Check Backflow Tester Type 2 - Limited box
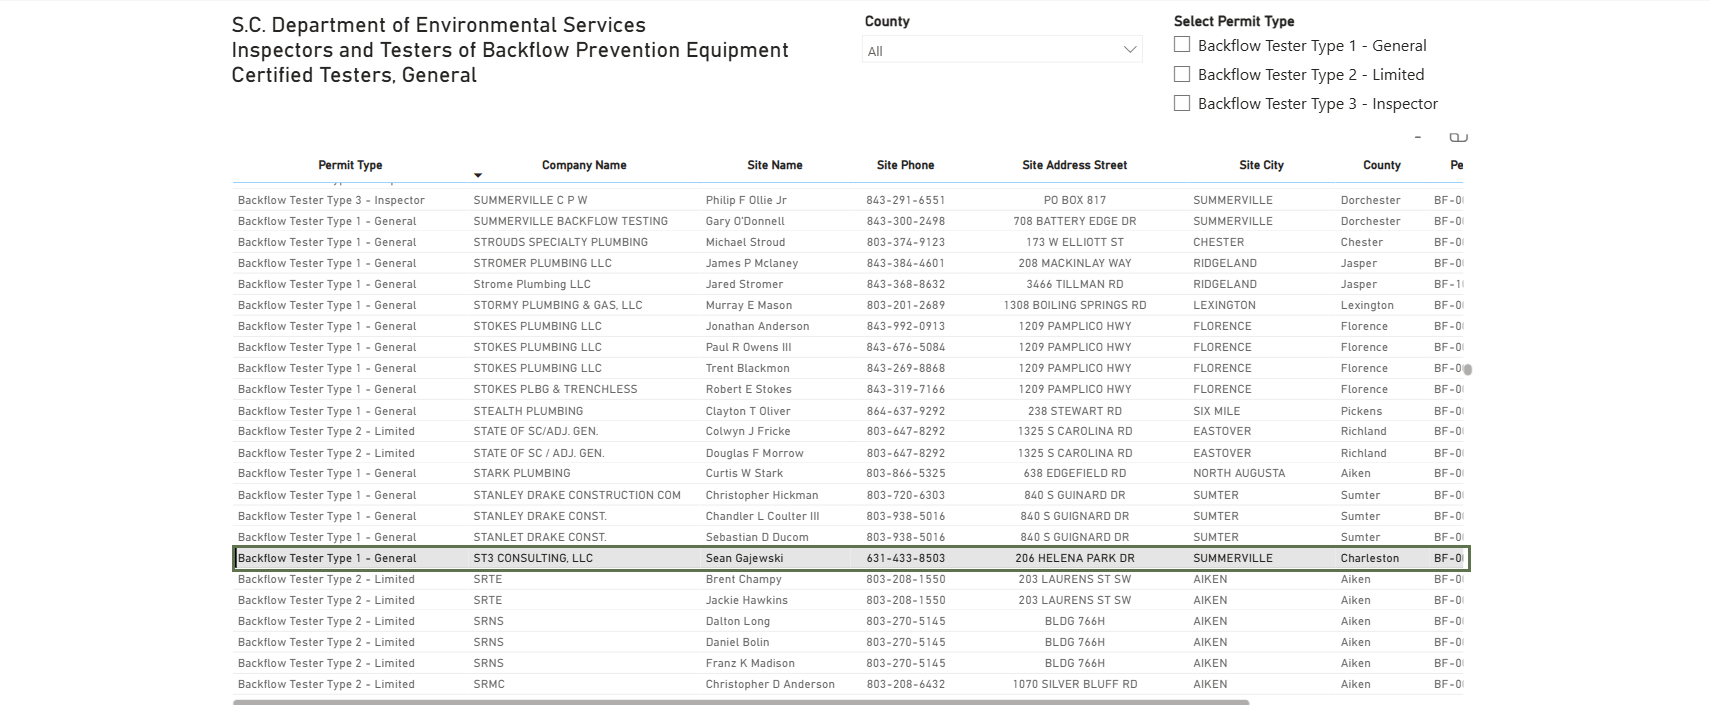This screenshot has width=1710, height=705. click(x=1182, y=74)
